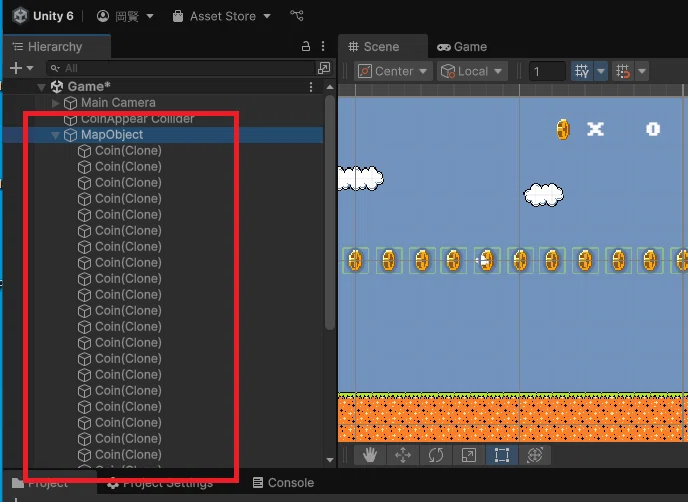The height and width of the screenshot is (502, 688).
Task: Focus the Hierarchy search field
Action: [x=180, y=68]
